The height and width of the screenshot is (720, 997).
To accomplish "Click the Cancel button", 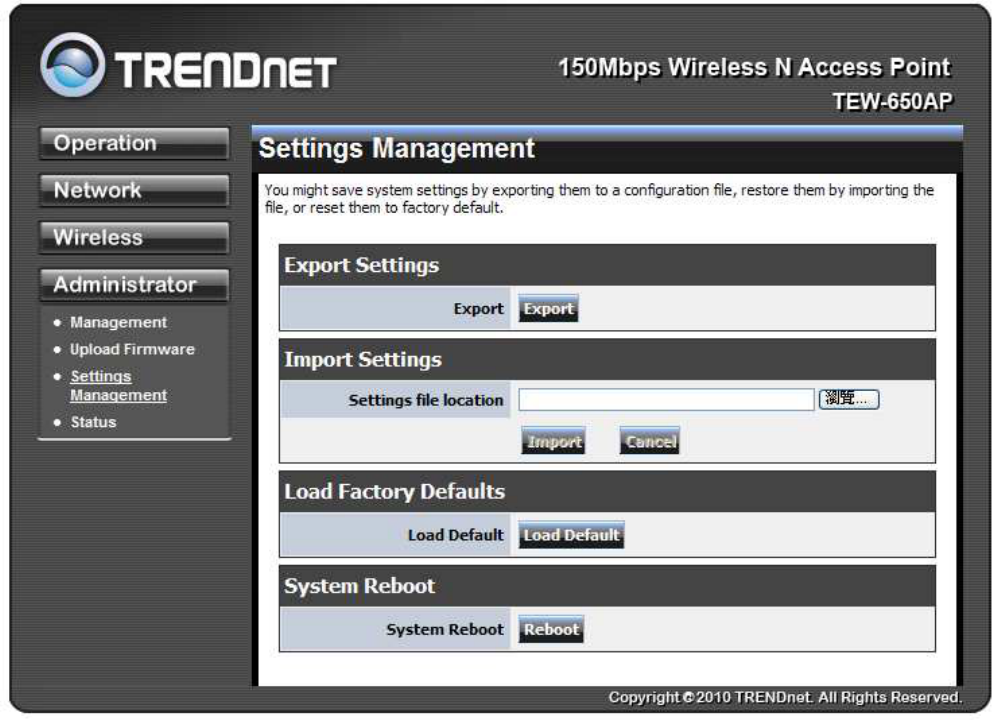I will [x=650, y=441].
